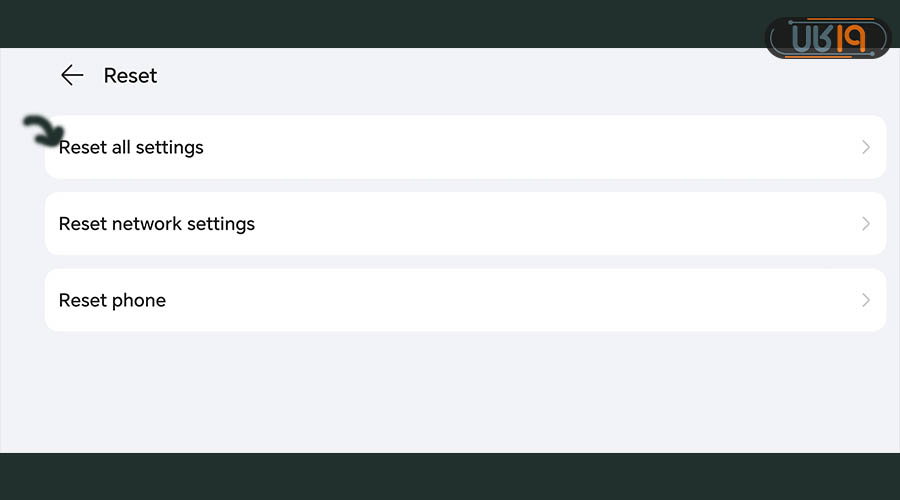Open the Reset network settings option
The width and height of the screenshot is (900, 500).
[157, 224]
